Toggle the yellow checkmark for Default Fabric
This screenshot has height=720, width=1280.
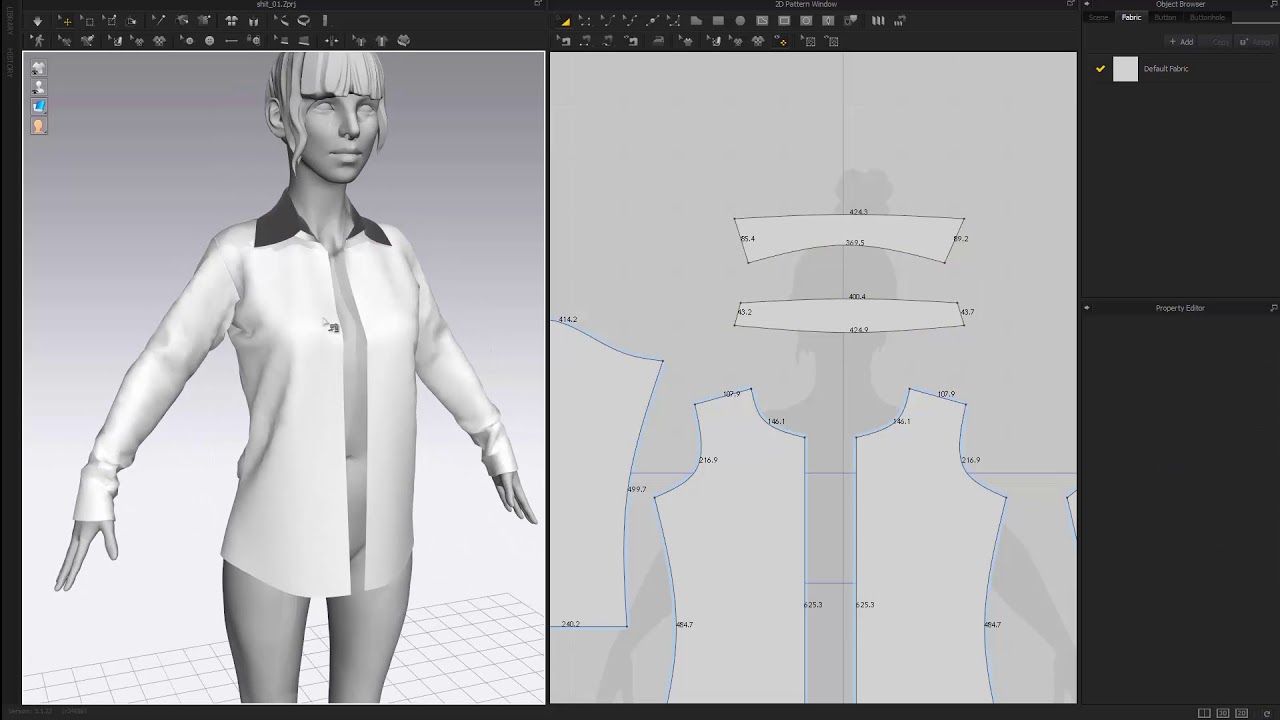click(x=1100, y=69)
